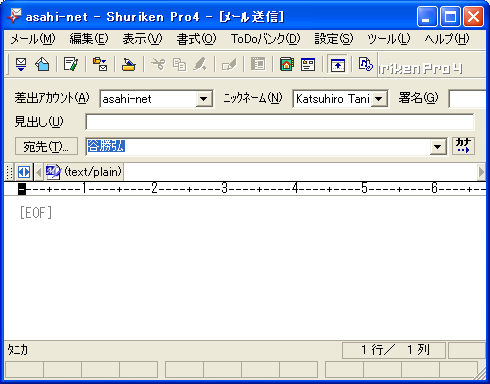Expand the recipient field dropdown arrow
The image size is (490, 384).
tap(437, 147)
